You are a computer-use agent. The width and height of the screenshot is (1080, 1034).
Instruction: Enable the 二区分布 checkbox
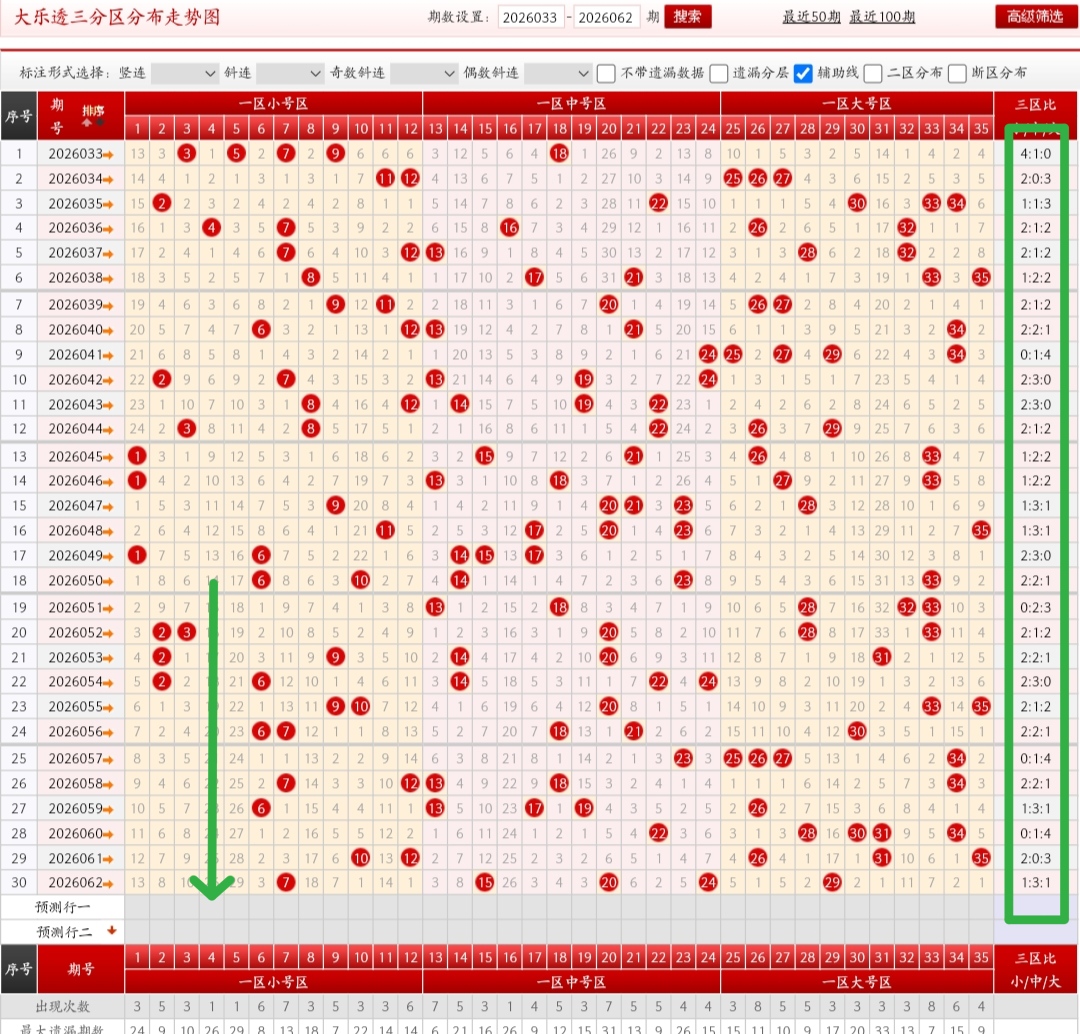pyautogui.click(x=873, y=73)
